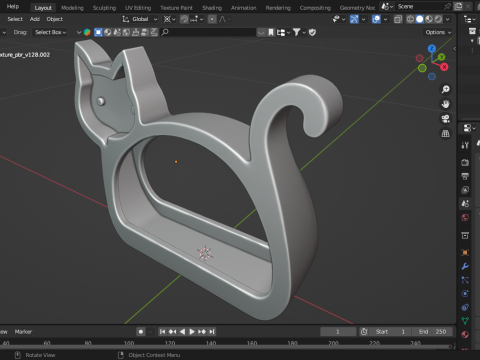Open the Particles properties tab
Image resolution: width=480 pixels, height=360 pixels.
pos(465,280)
